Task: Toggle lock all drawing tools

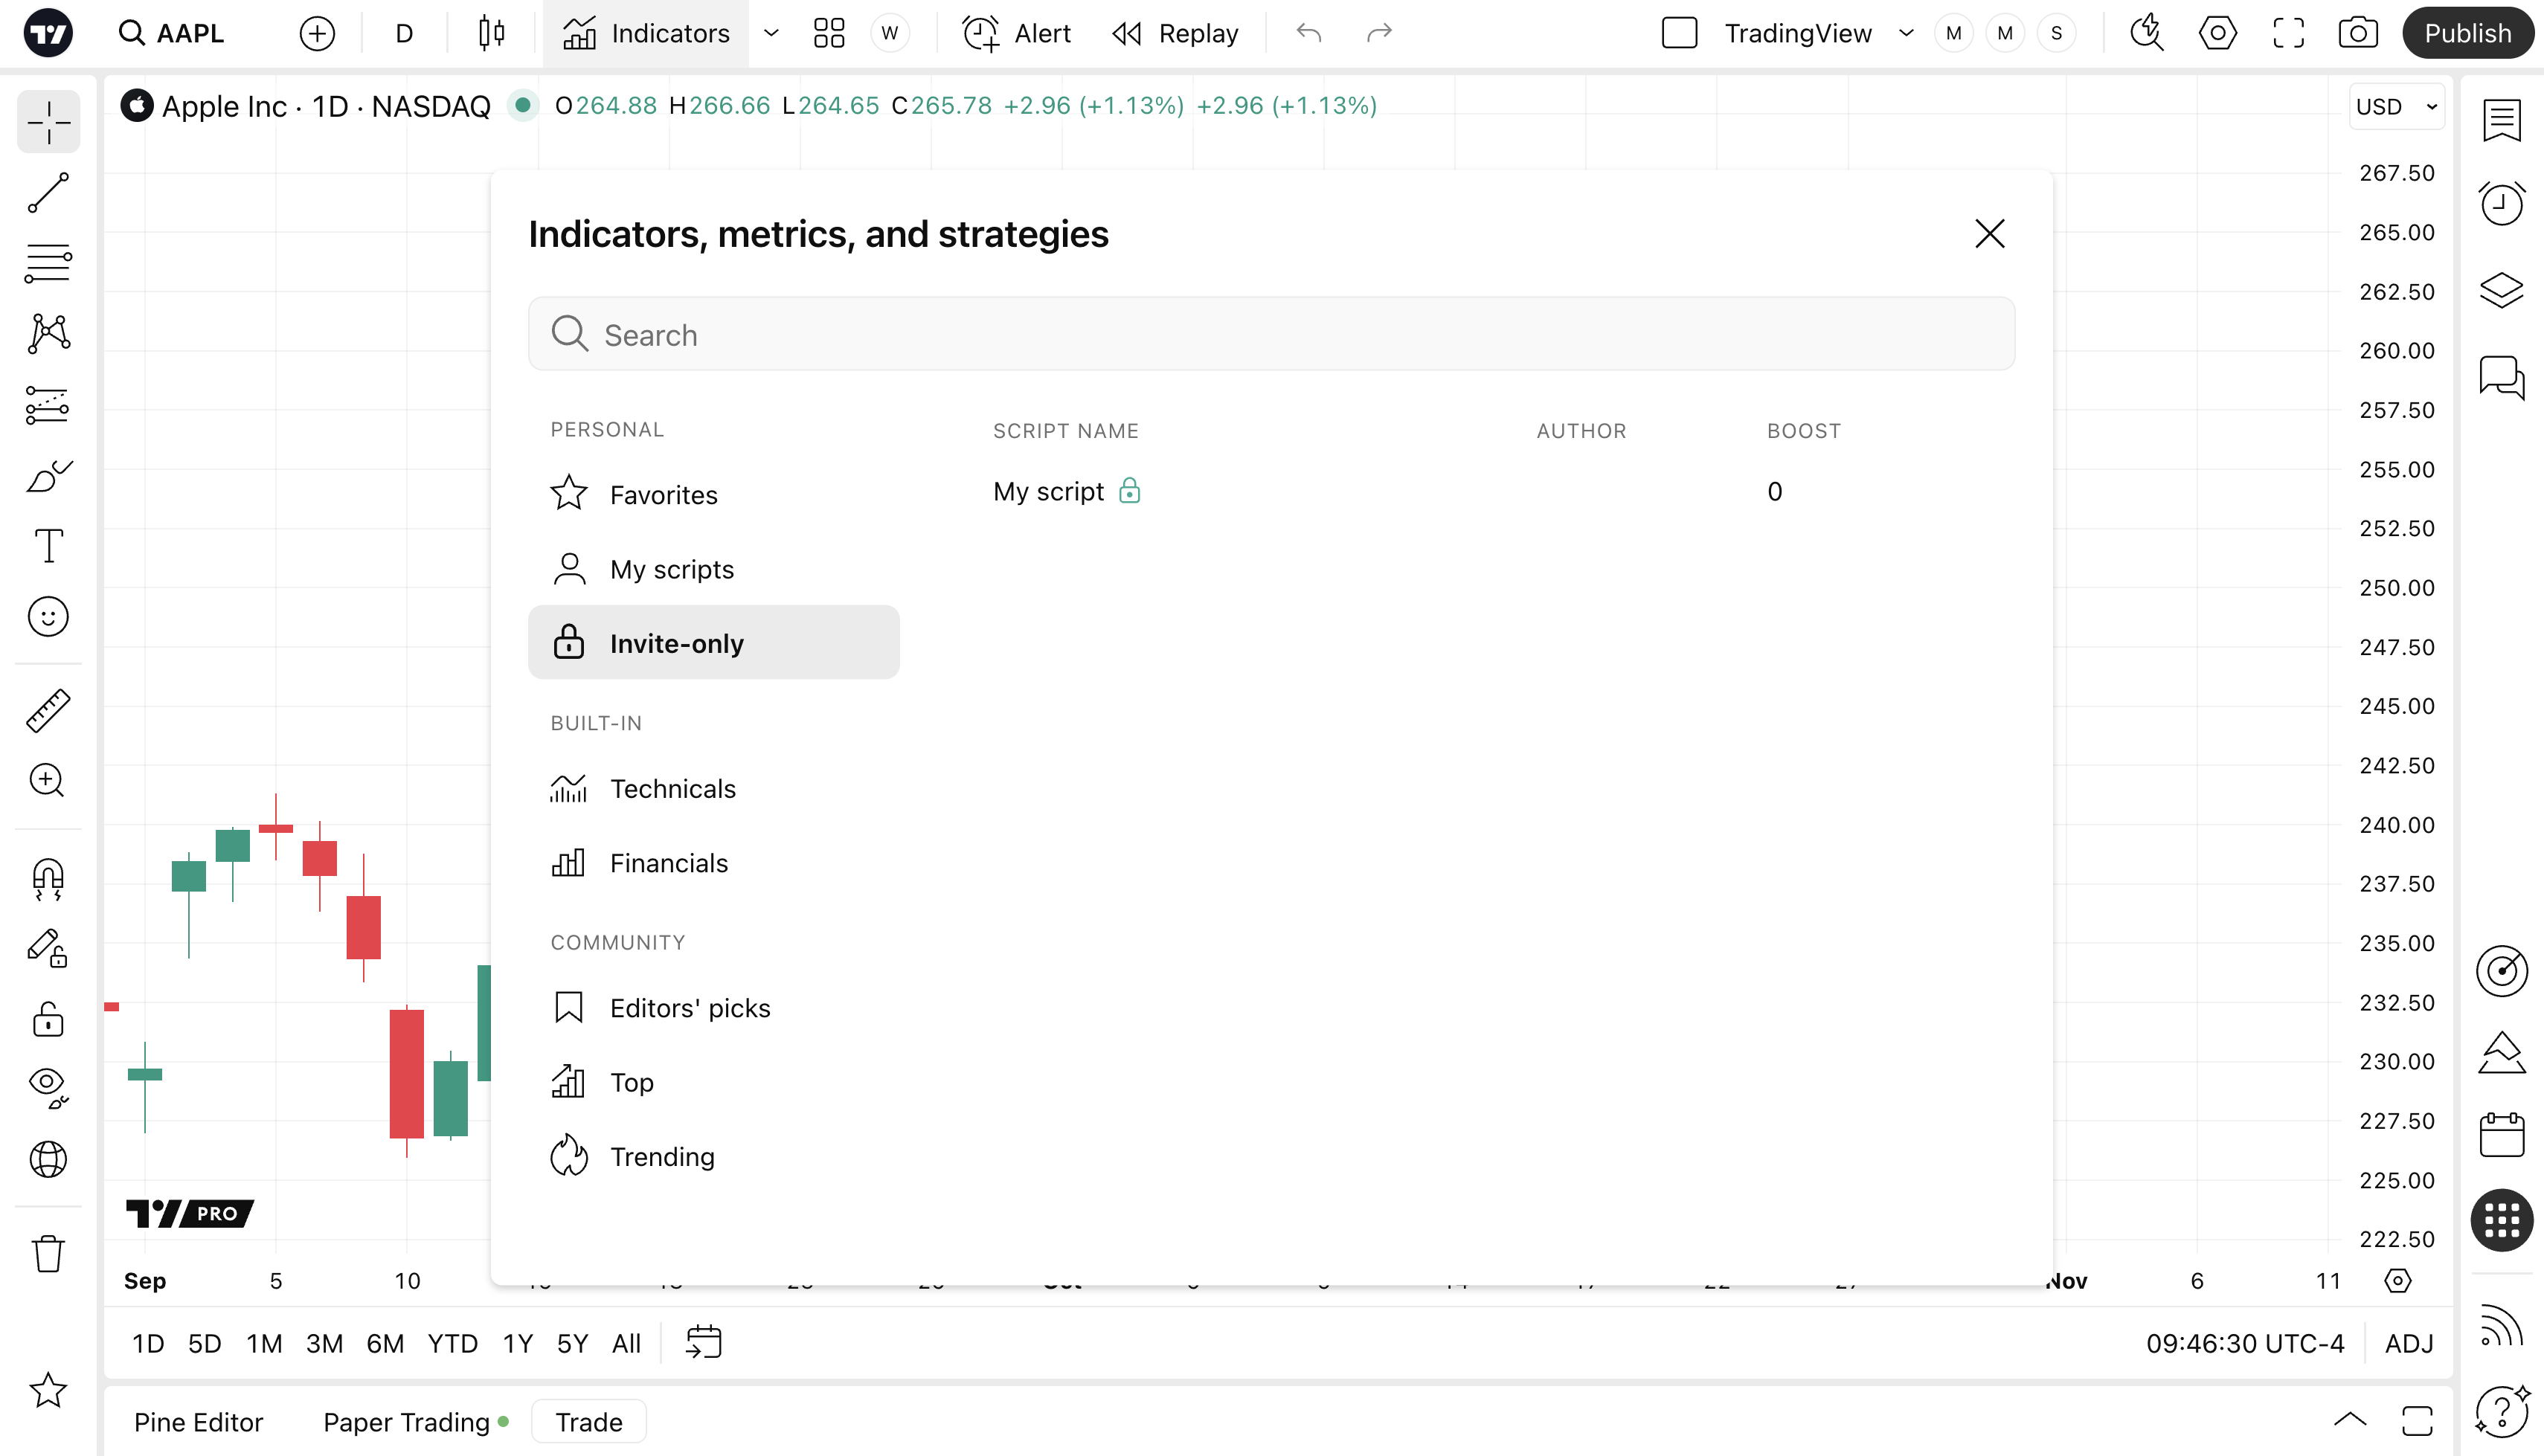Action: (48, 1019)
